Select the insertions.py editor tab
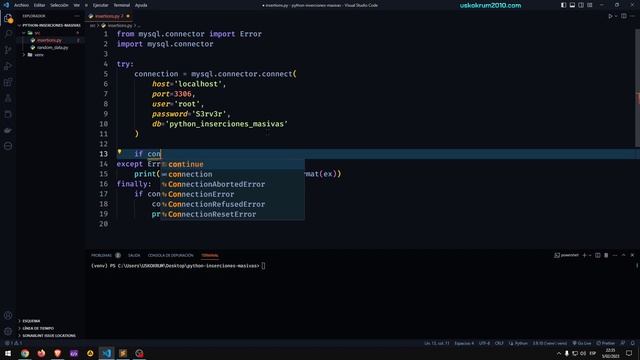 (x=109, y=16)
